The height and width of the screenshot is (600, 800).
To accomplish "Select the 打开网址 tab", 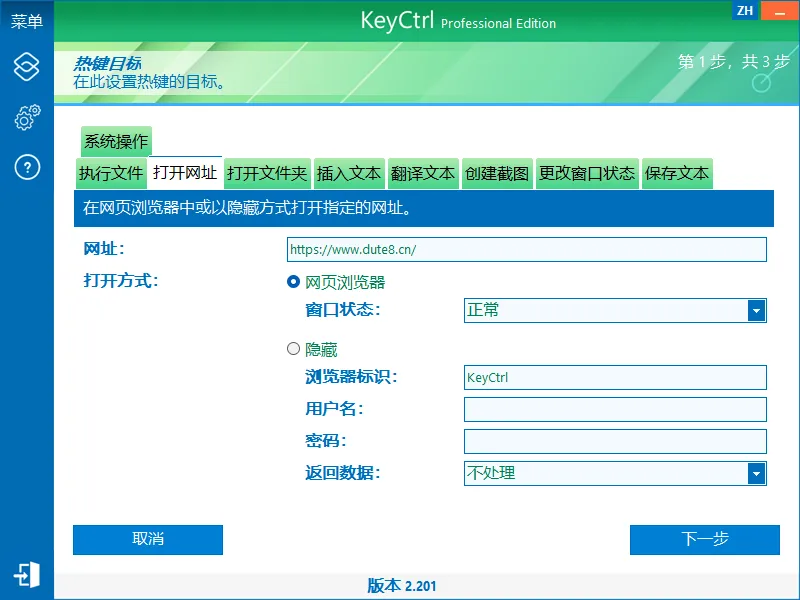I will click(185, 173).
